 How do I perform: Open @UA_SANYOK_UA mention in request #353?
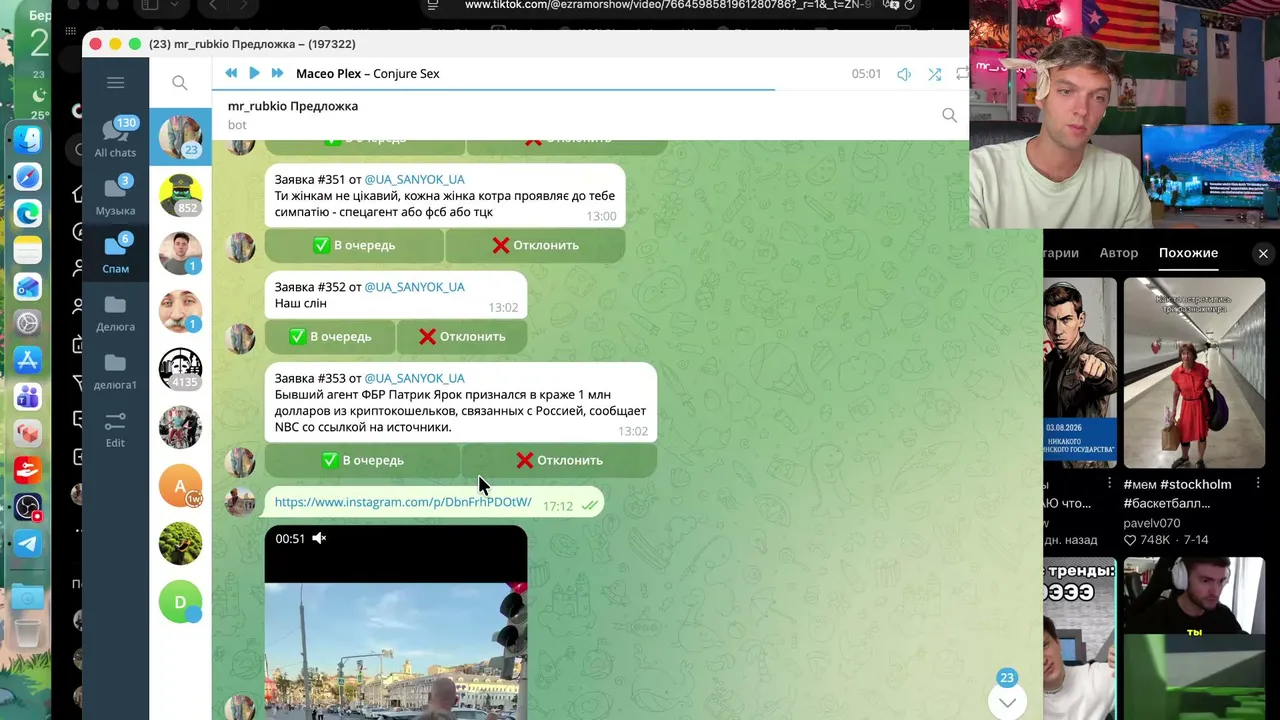click(414, 378)
